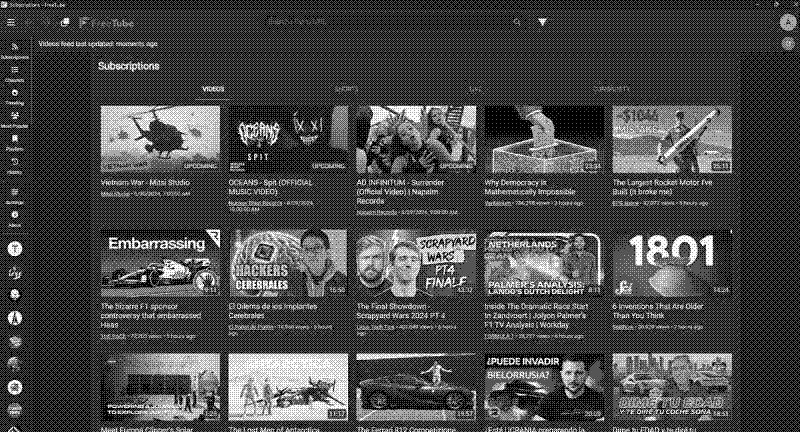Refresh the subscriptions feed
This screenshot has height=432, width=800.
click(788, 44)
